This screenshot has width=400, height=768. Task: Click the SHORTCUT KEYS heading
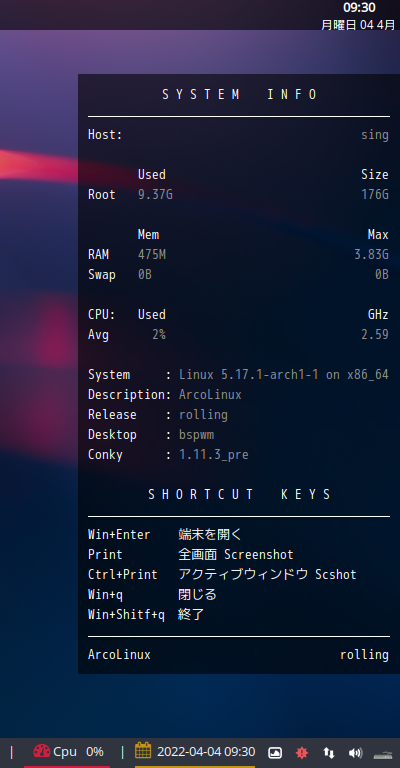point(239,494)
